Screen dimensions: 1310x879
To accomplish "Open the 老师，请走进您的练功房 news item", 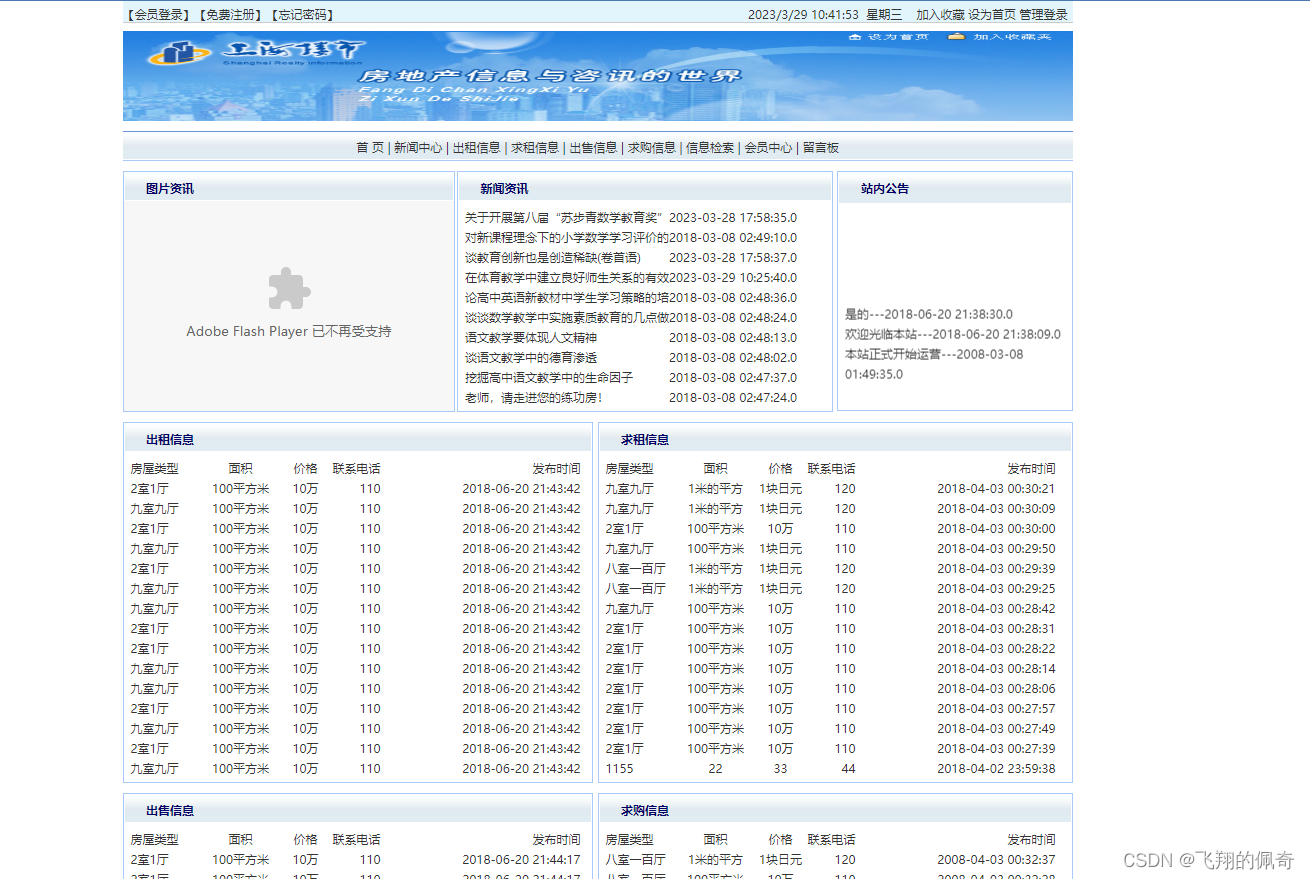I will [x=534, y=398].
